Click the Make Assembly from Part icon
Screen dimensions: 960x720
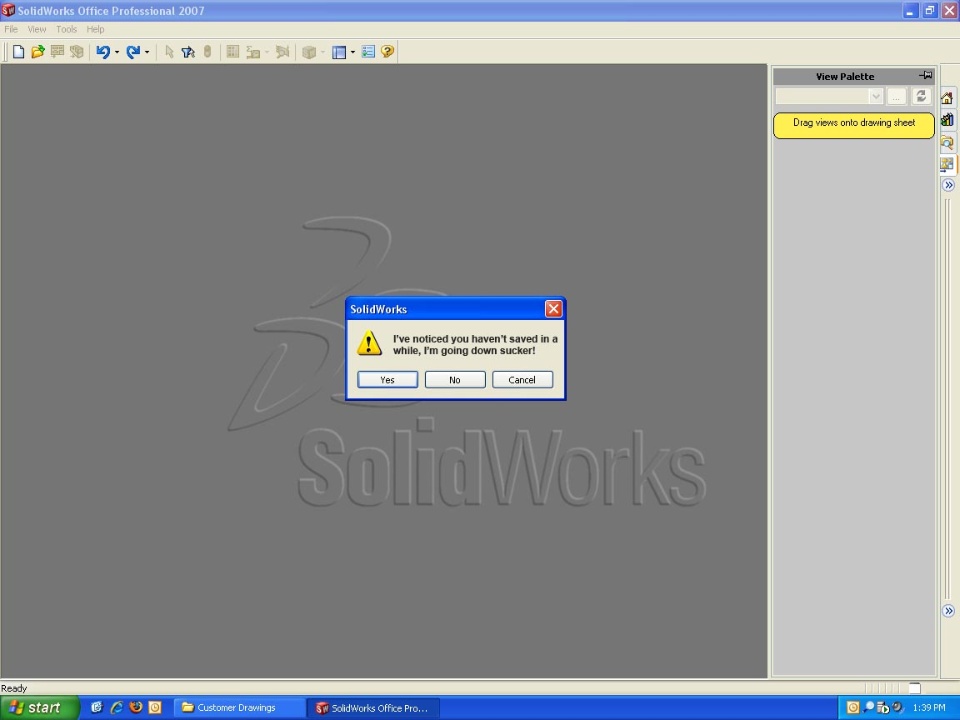point(77,52)
